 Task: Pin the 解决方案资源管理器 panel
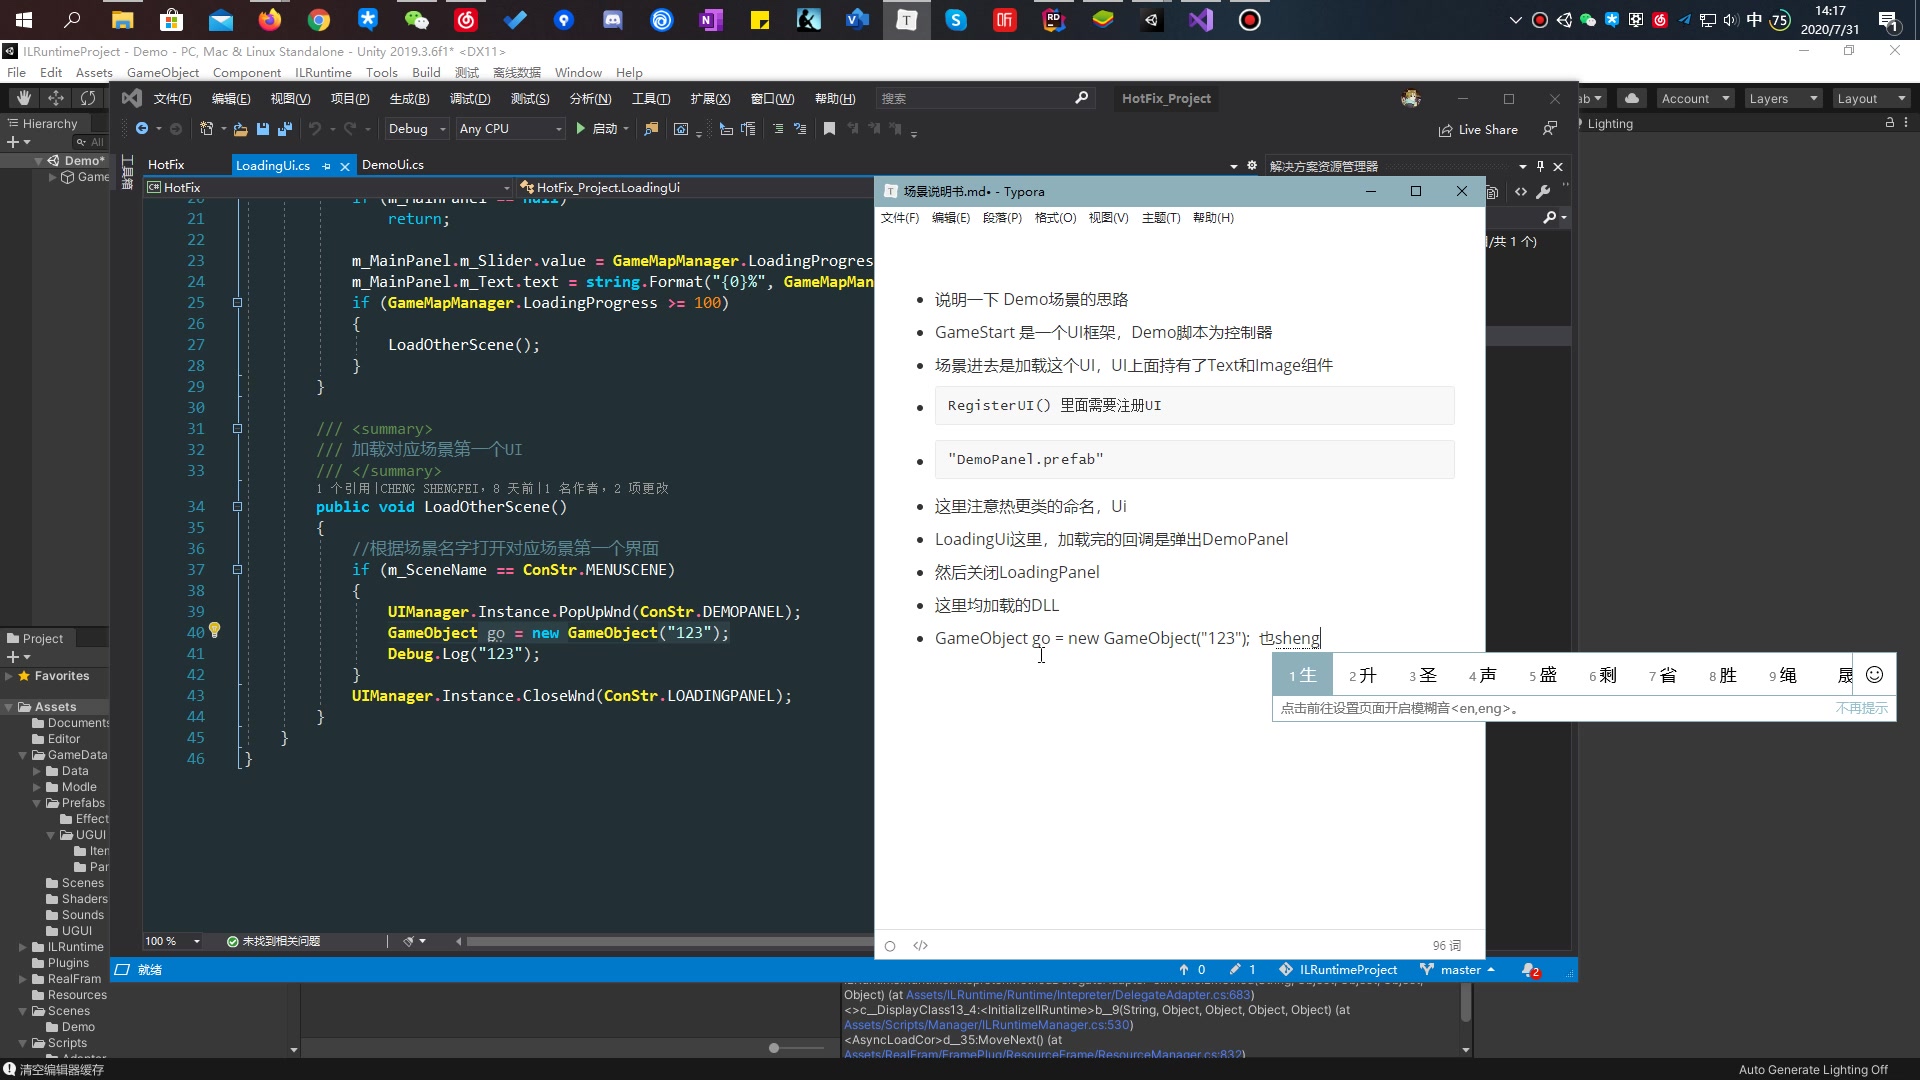pos(1541,166)
